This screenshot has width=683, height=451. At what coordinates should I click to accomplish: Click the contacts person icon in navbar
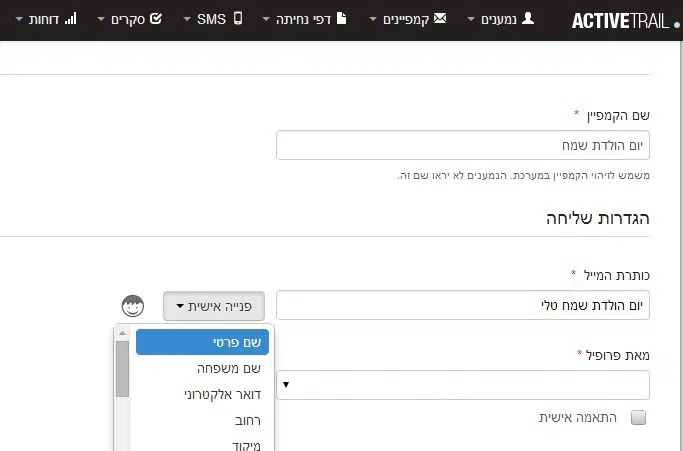(528, 18)
